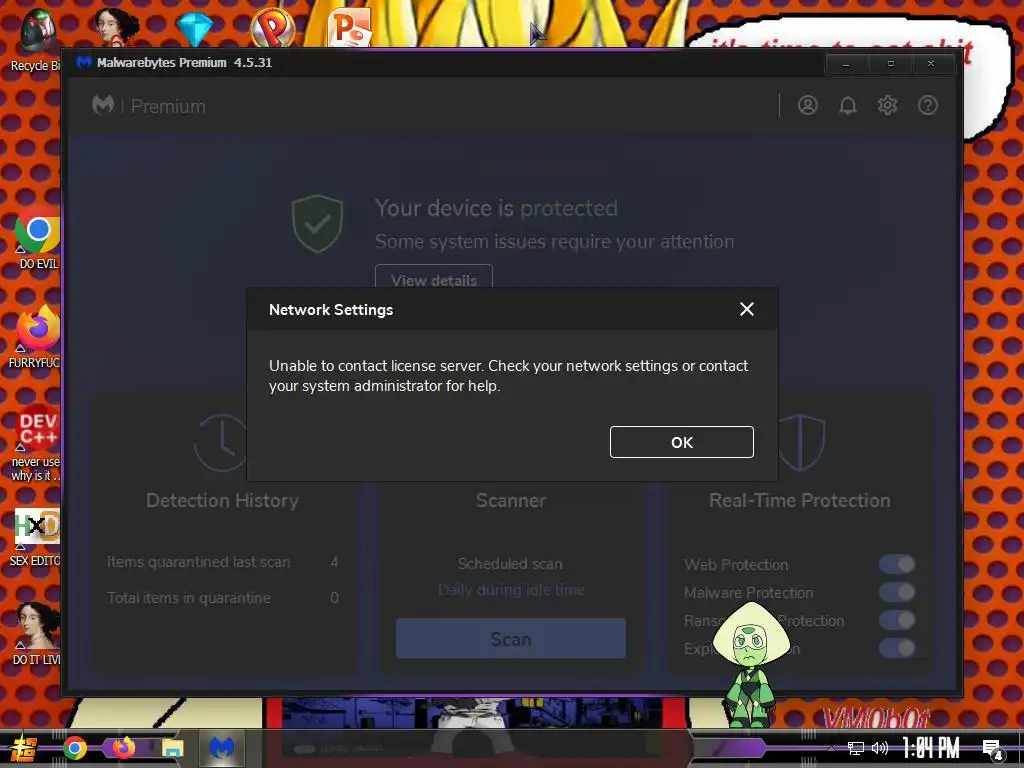Click the green protected shield icon
1024x768 pixels.
click(317, 223)
